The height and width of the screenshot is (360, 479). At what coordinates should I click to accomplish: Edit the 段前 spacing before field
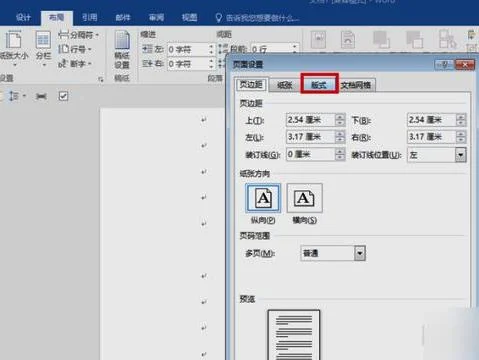coord(272,50)
